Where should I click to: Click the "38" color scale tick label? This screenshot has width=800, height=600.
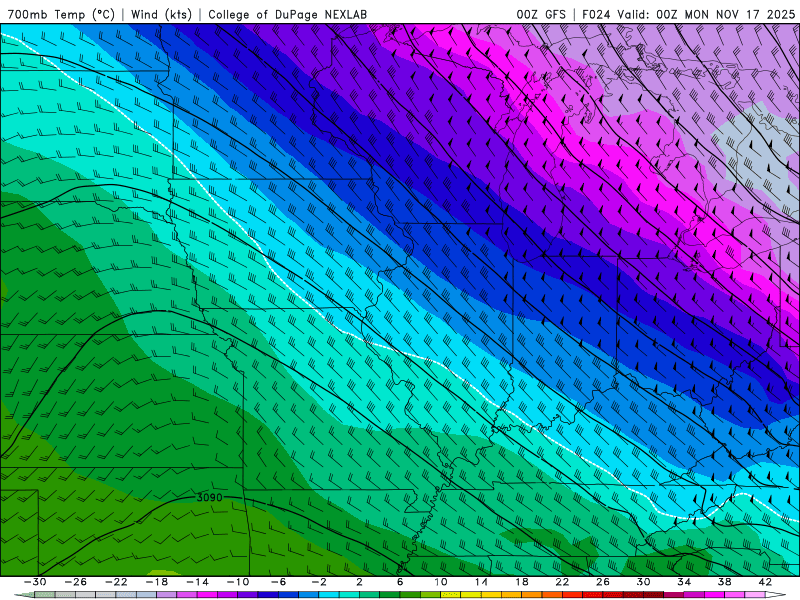[724, 582]
